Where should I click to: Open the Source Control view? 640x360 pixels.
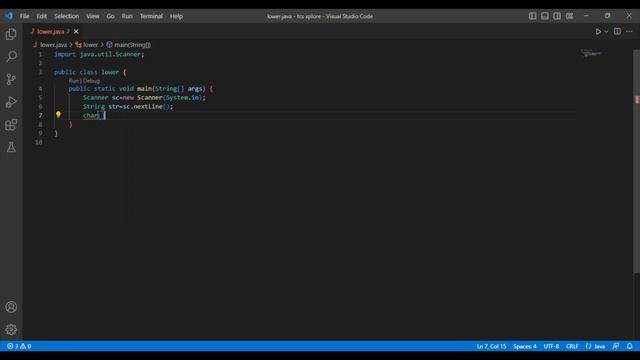click(x=11, y=79)
